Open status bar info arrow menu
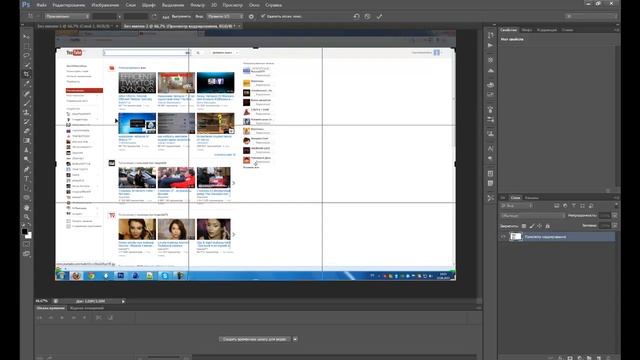The image size is (640, 360). [123, 301]
